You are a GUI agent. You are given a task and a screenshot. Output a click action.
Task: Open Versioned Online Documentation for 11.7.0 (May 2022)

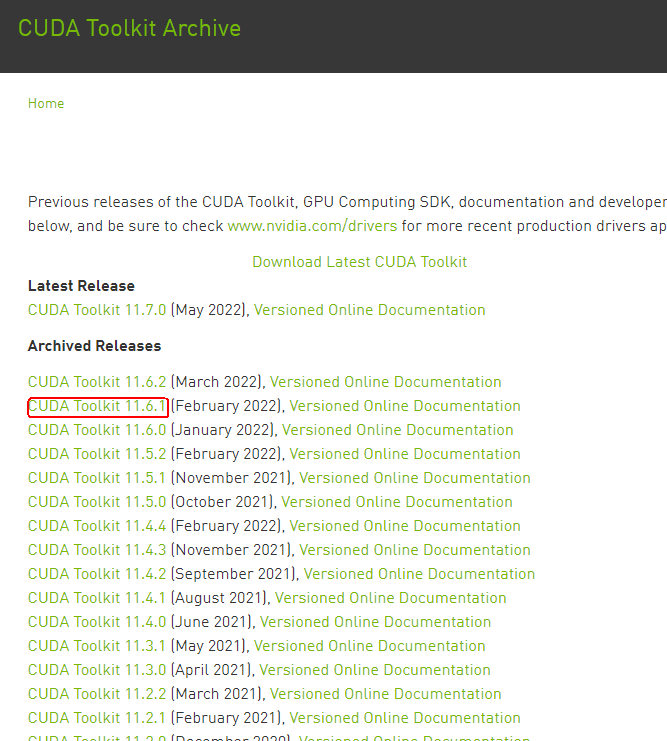370,310
